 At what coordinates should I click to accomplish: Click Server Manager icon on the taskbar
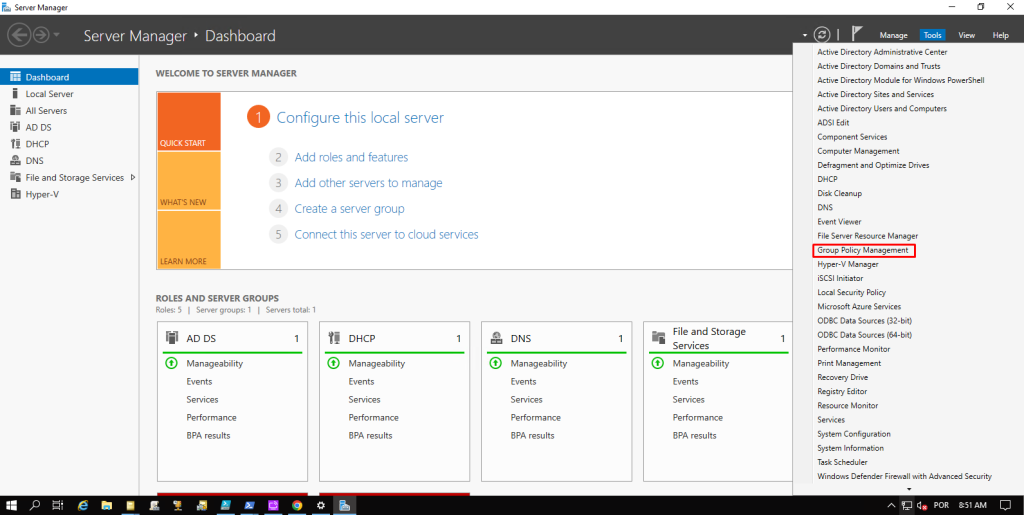[x=345, y=505]
